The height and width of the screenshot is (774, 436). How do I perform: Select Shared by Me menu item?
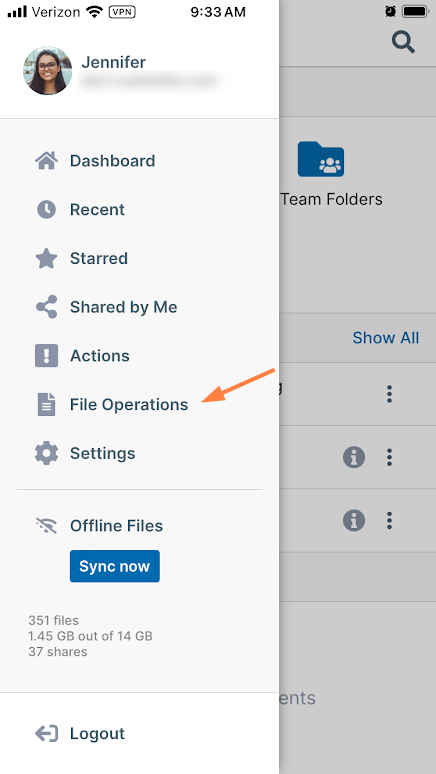[123, 307]
